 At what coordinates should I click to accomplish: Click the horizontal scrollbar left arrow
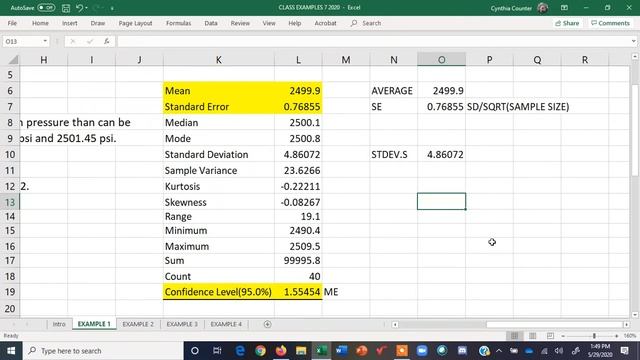395,324
